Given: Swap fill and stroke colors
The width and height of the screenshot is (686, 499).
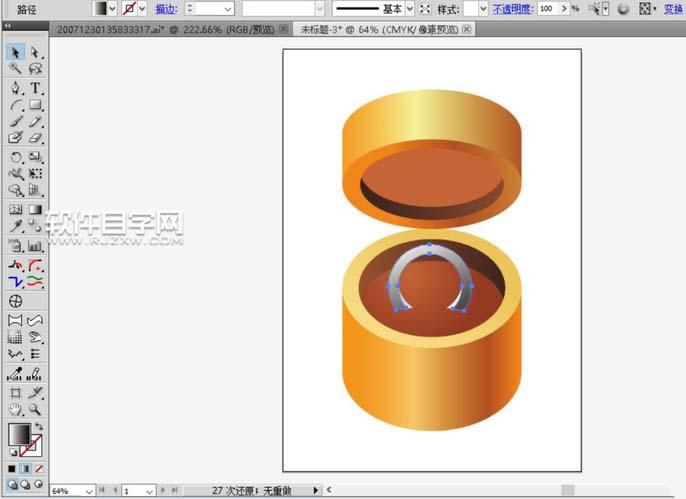Looking at the screenshot, I should (38, 427).
